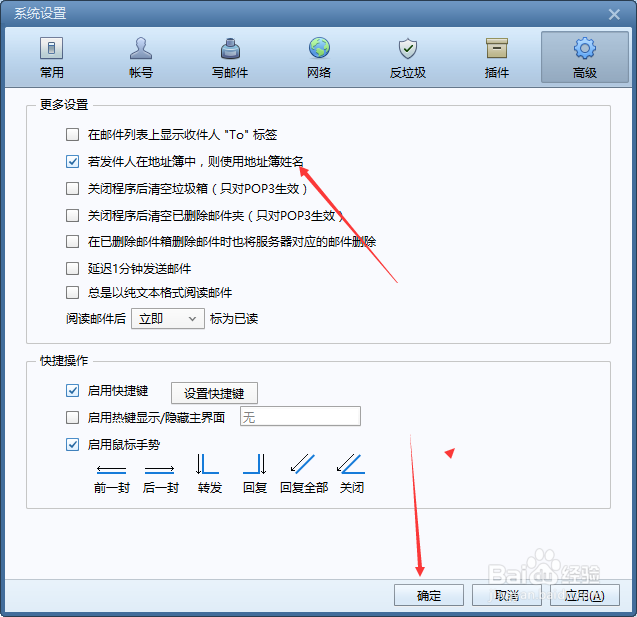The width and height of the screenshot is (637, 617).
Task: Enable showing recipient "To" label checkbox
Action: 72,134
